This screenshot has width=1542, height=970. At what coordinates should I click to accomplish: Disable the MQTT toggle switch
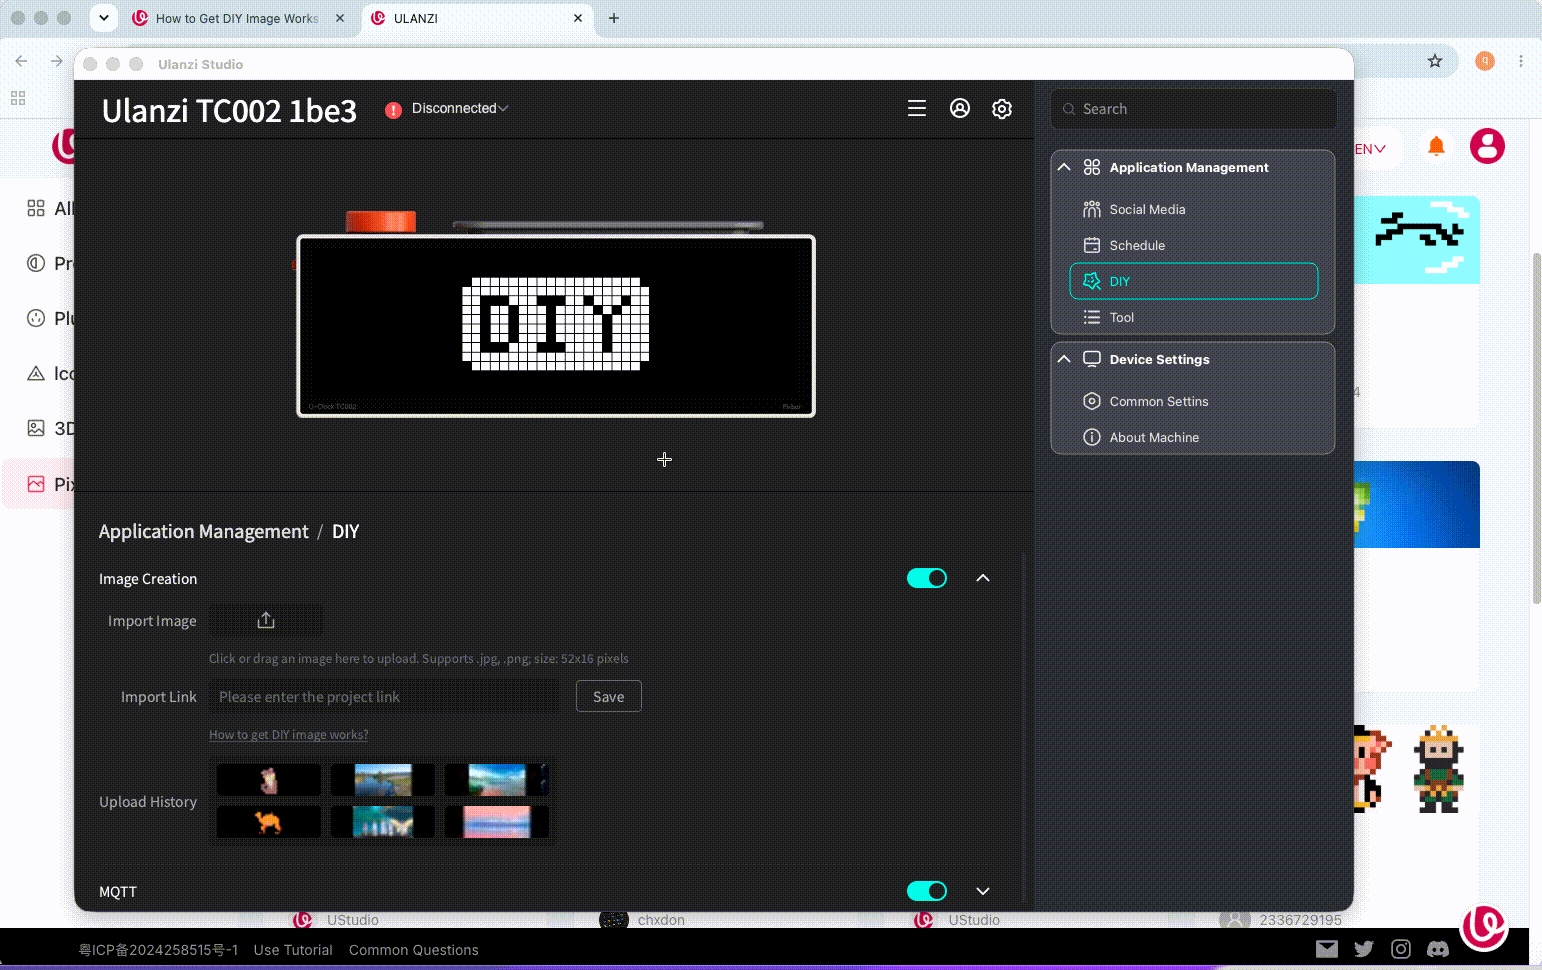(x=927, y=891)
